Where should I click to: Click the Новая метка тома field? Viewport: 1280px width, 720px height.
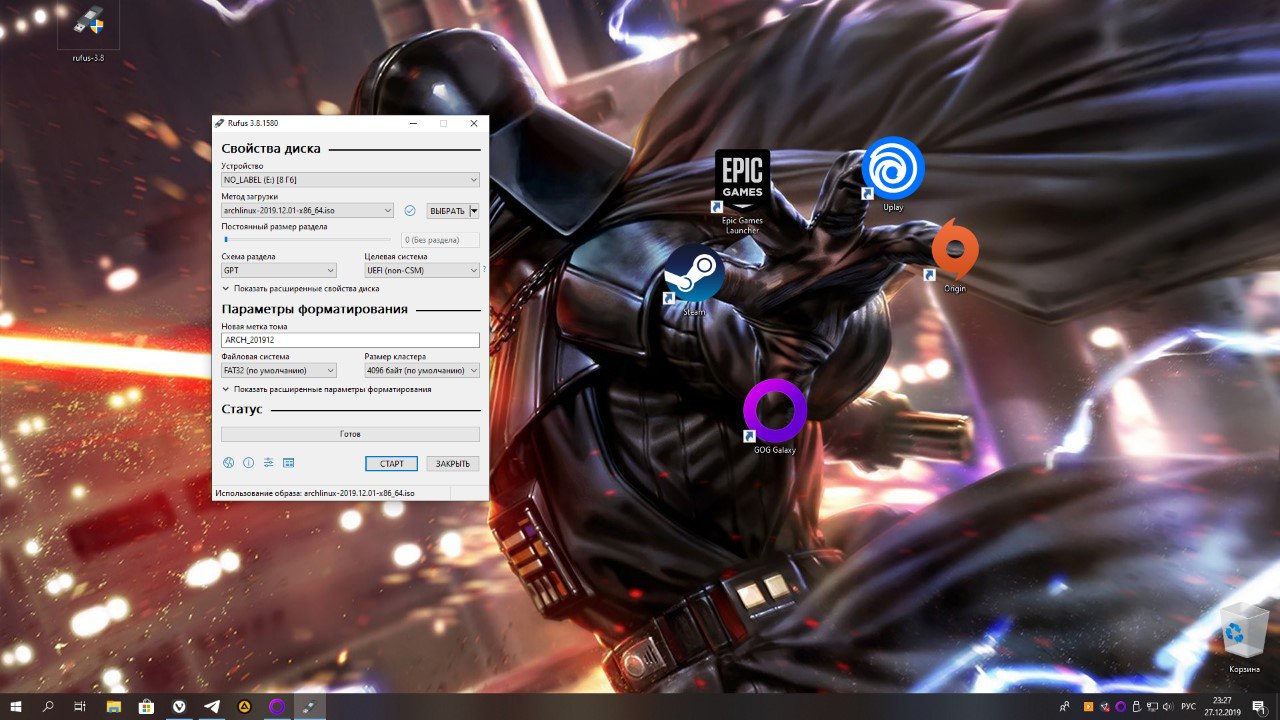[350, 340]
